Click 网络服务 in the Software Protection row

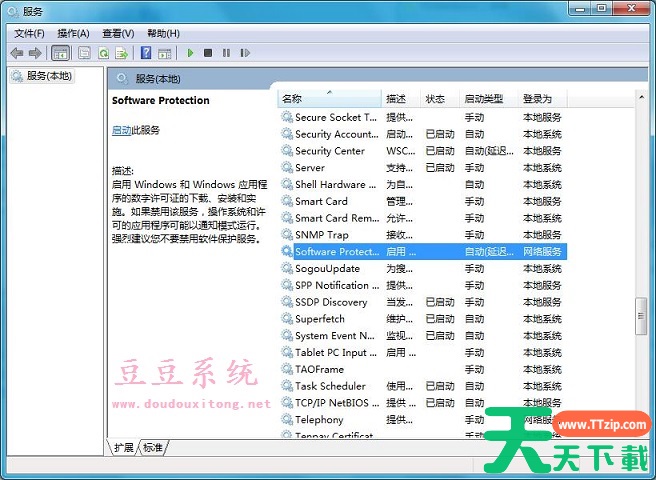[x=542, y=252]
